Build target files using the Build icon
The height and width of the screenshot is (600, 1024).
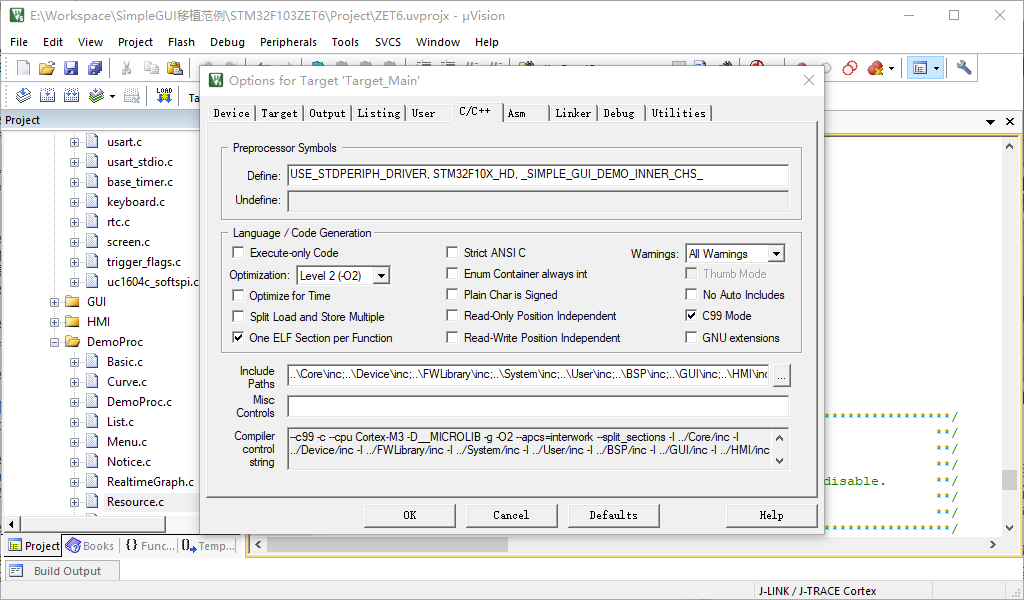pyautogui.click(x=47, y=96)
